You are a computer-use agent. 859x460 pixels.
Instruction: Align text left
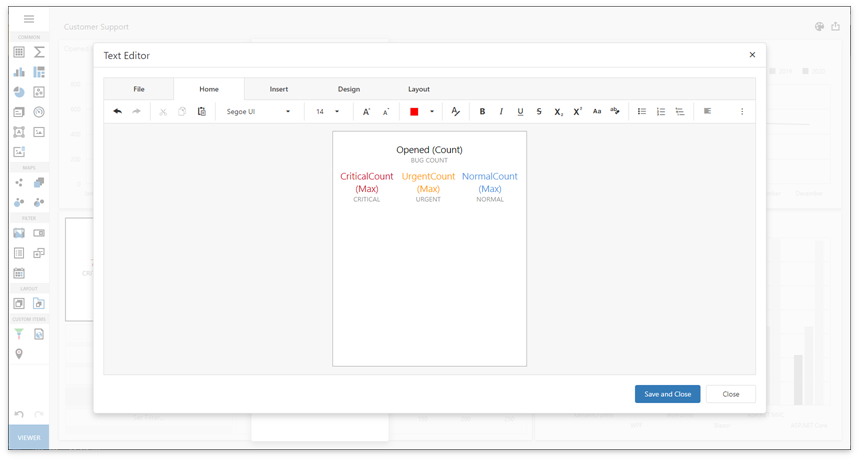tap(707, 111)
